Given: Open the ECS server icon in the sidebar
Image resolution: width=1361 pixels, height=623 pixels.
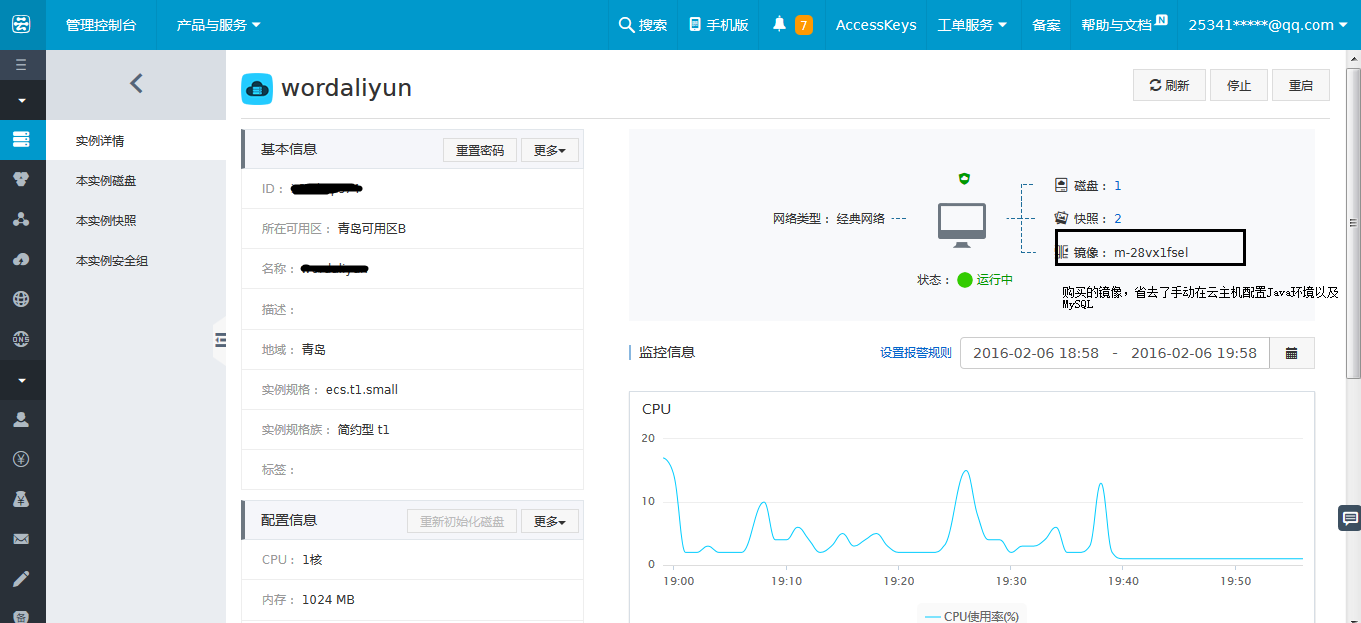Looking at the screenshot, I should pyautogui.click(x=22, y=140).
